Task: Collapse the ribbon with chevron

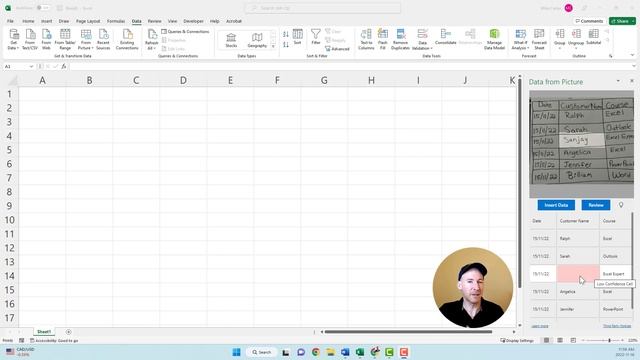Action: (x=633, y=55)
